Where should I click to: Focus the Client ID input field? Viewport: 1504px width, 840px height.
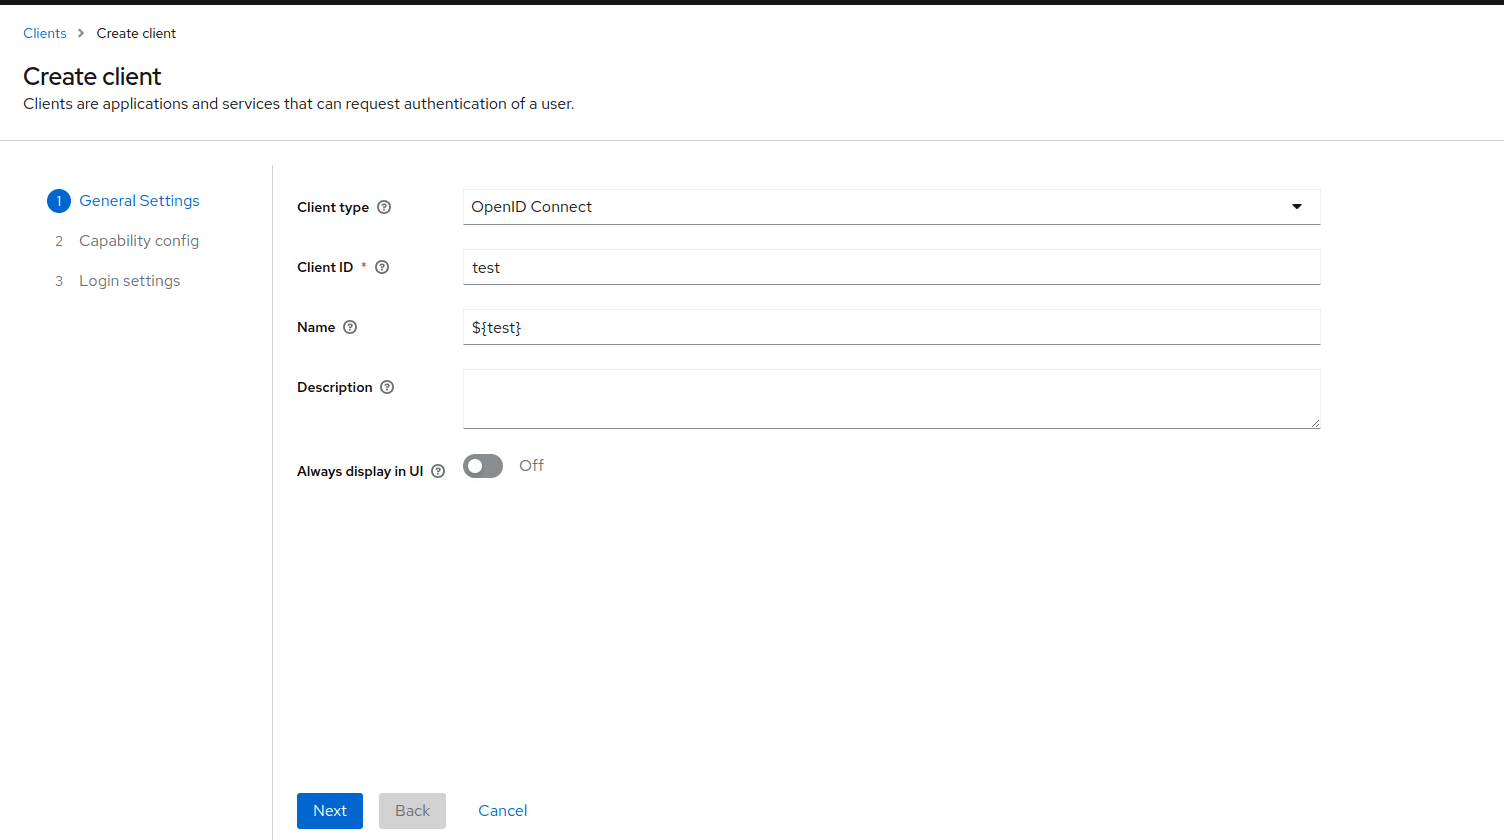pyautogui.click(x=890, y=267)
